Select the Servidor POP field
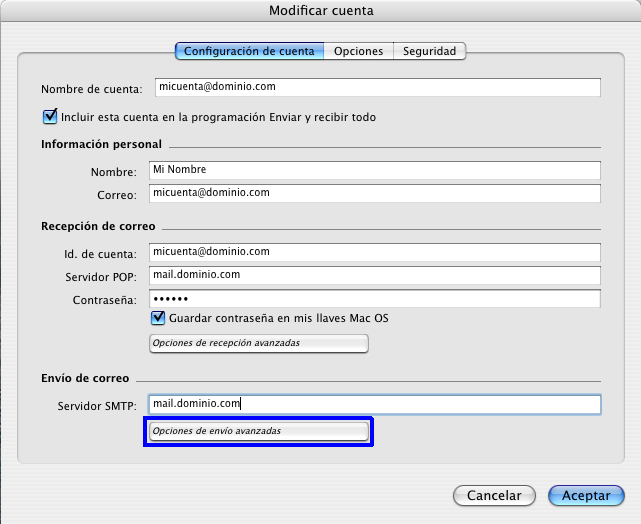 374,275
